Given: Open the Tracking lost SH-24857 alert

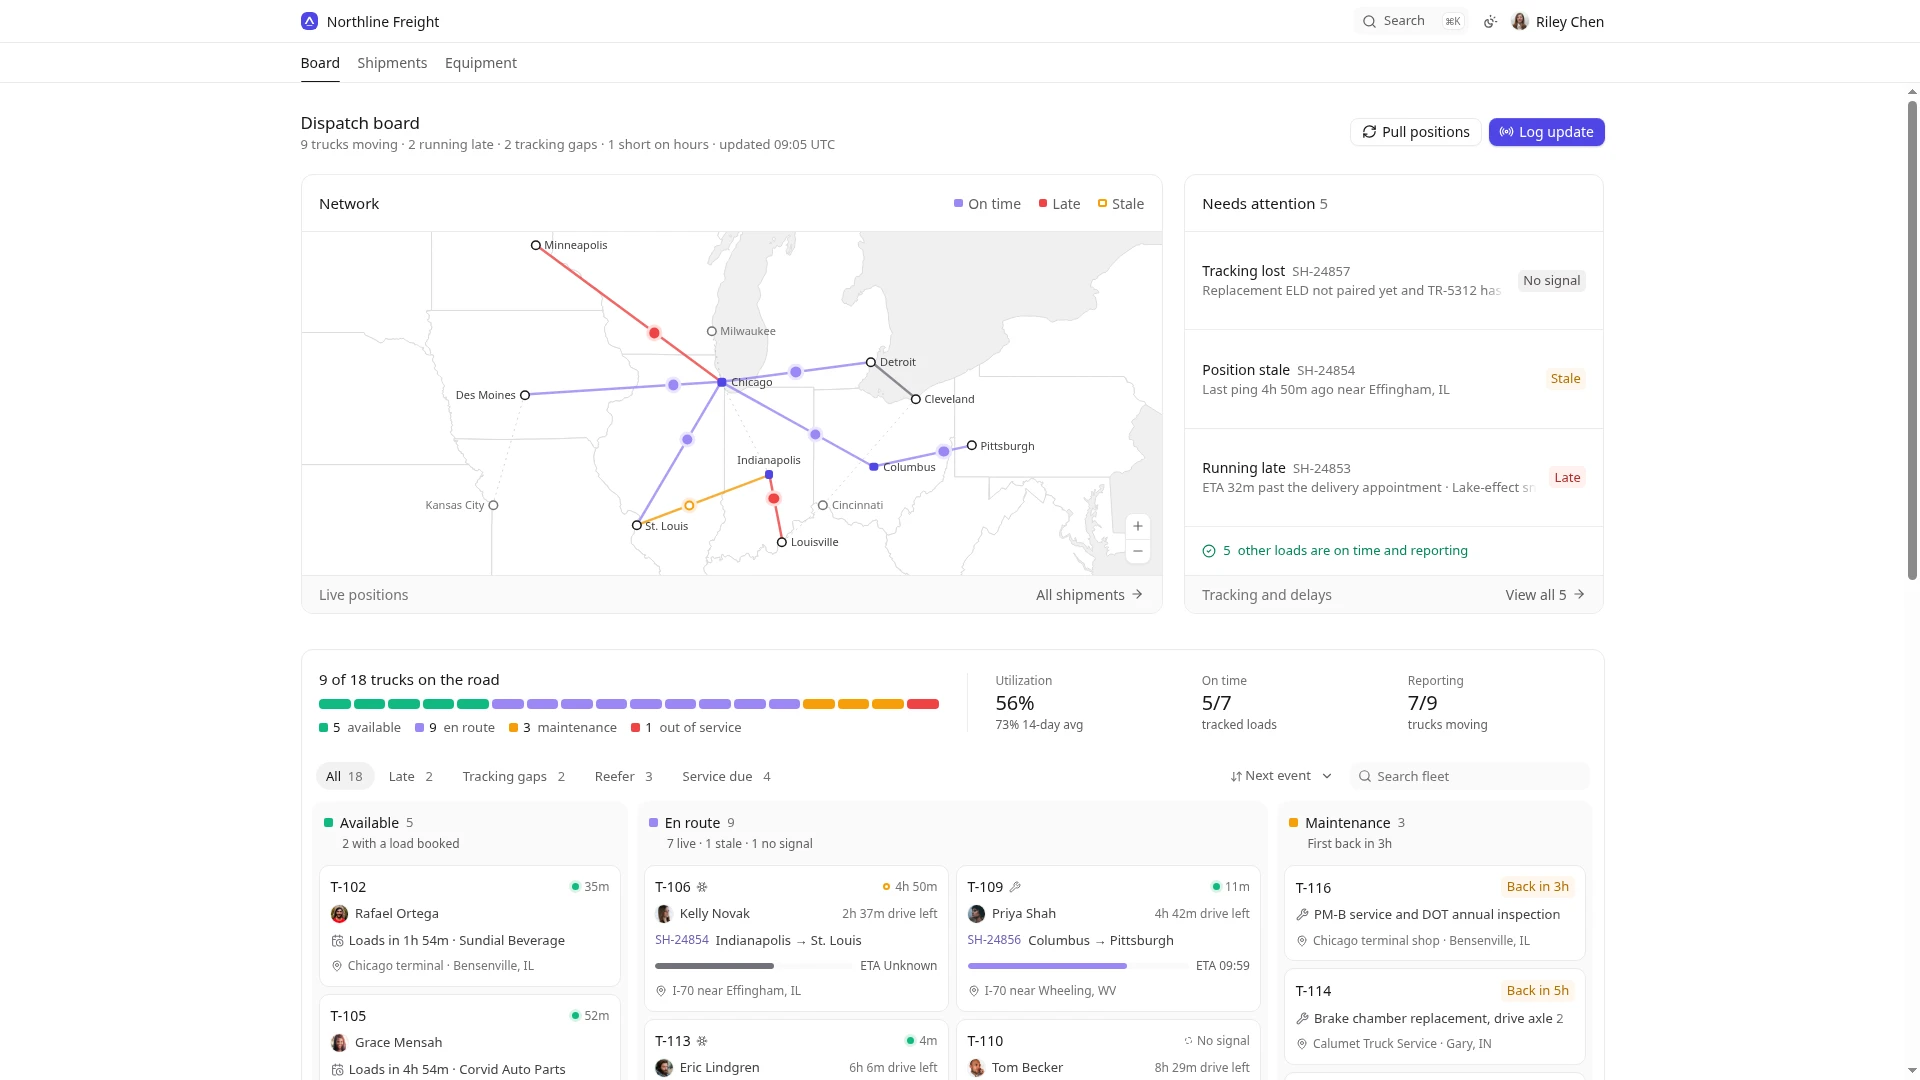Looking at the screenshot, I should click(x=1393, y=281).
